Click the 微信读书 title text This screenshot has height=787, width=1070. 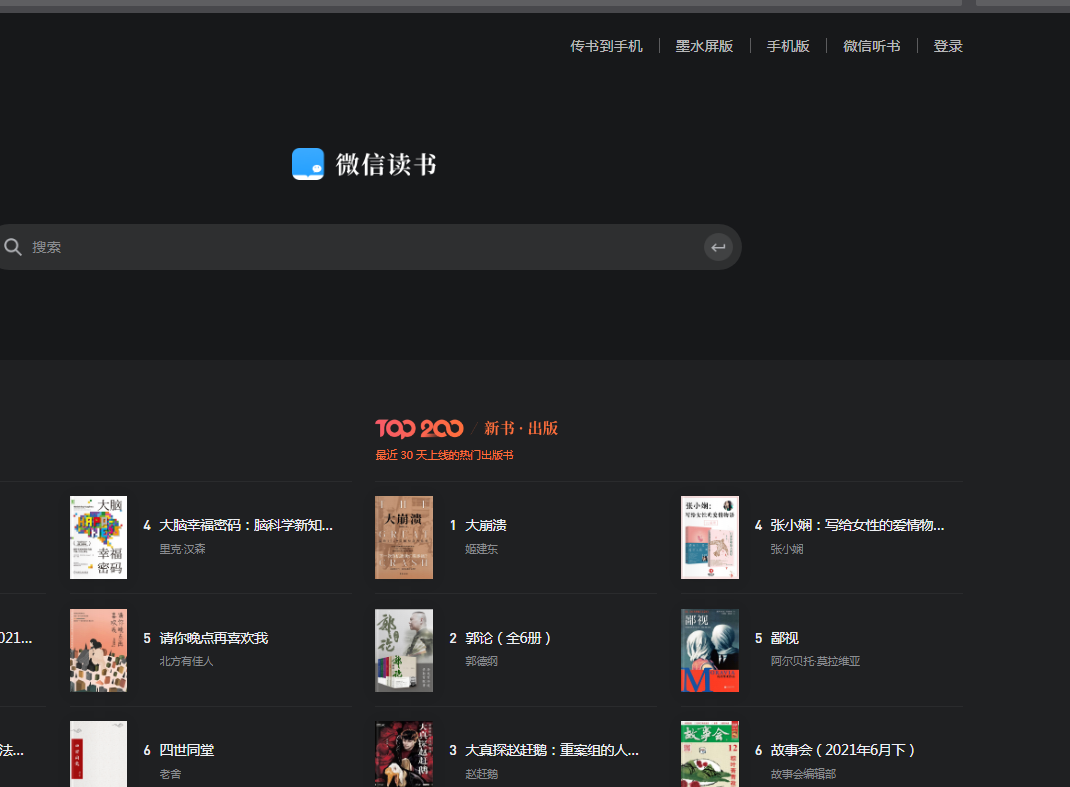386,164
